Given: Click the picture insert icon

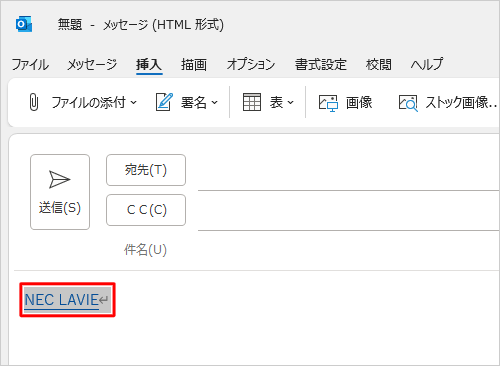Looking at the screenshot, I should point(328,103).
